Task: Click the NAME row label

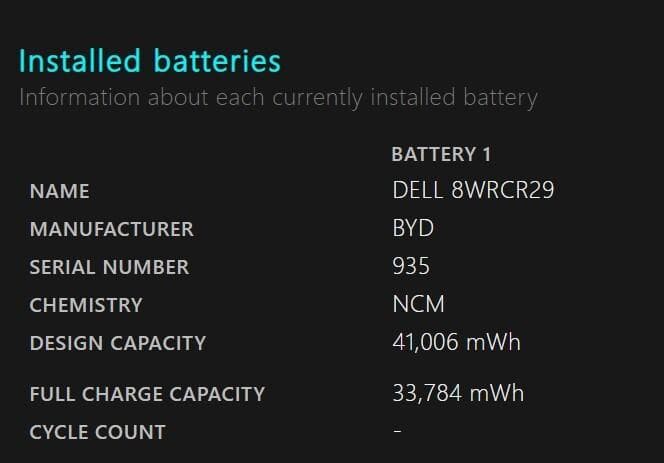Action: 59,191
